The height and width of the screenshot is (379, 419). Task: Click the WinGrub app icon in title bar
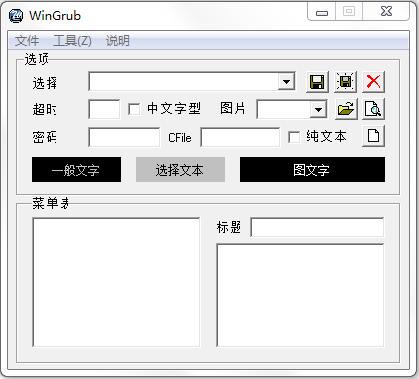[x=16, y=15]
